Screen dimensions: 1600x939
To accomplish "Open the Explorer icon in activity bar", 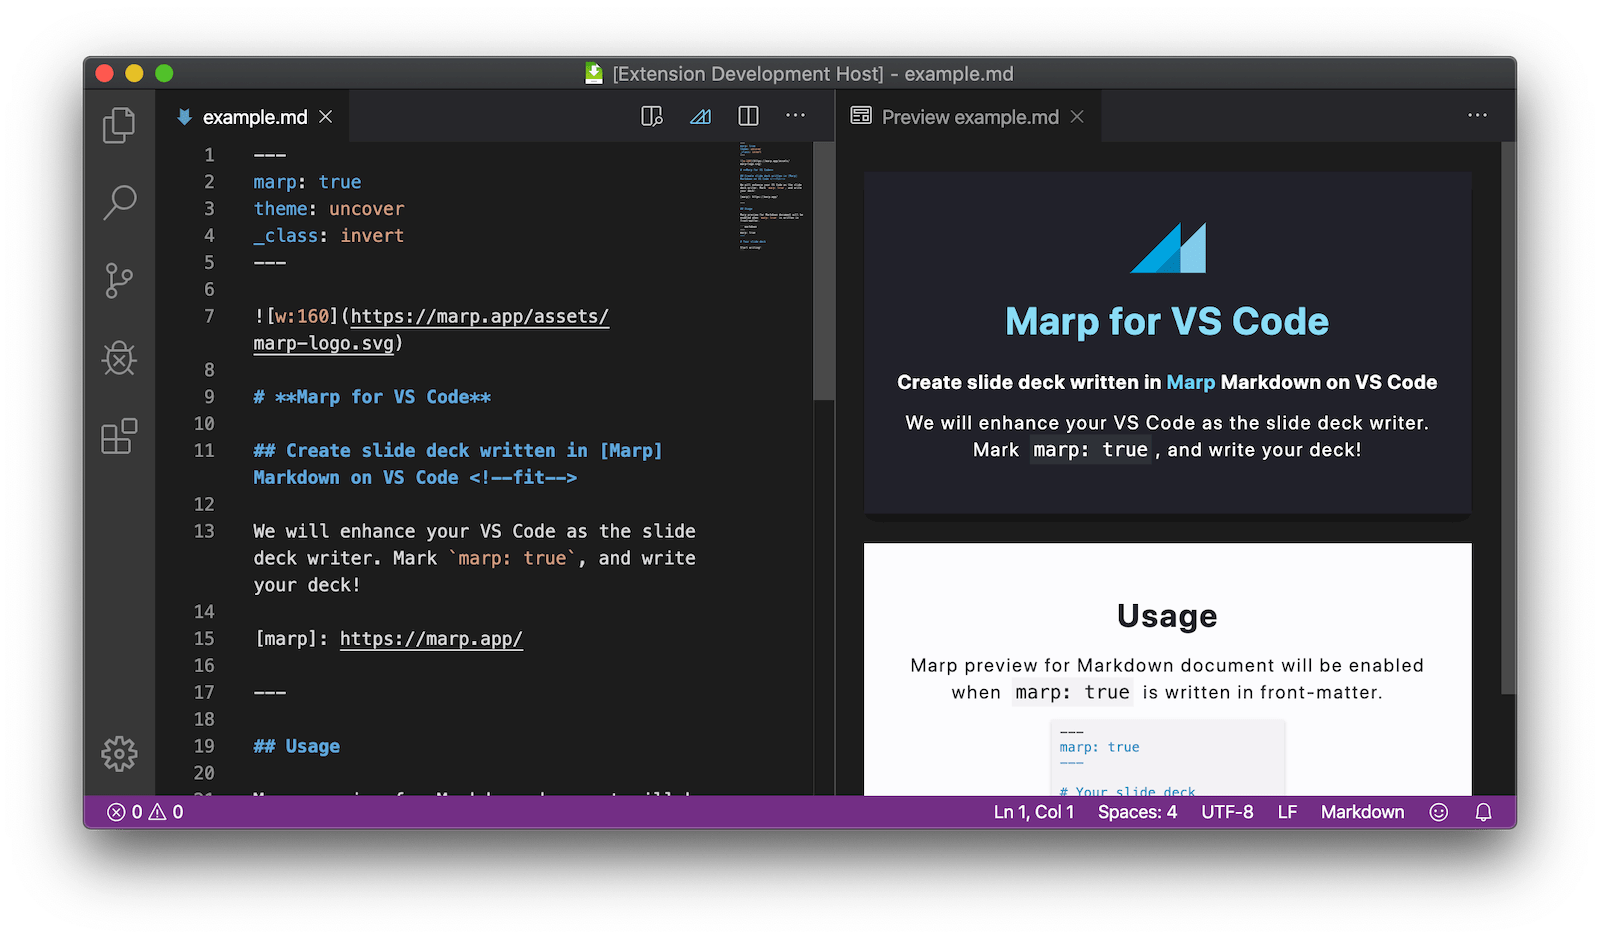I will [120, 125].
